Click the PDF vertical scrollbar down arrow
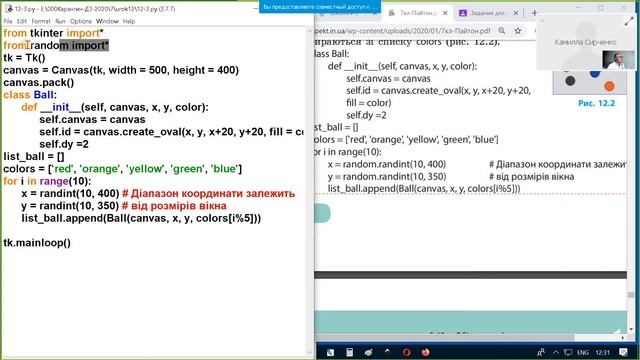This screenshot has width=640, height=360. pyautogui.click(x=631, y=329)
